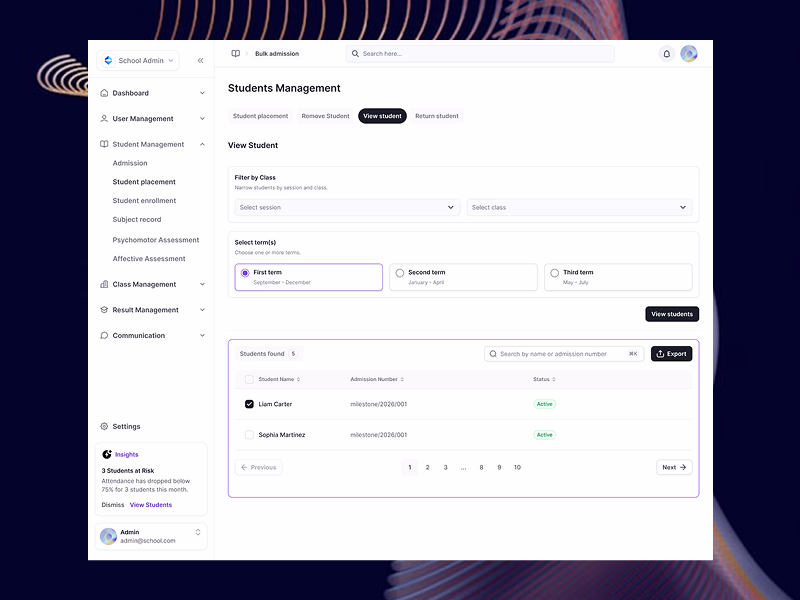
Task: Click the Students found count badge
Action: (293, 354)
